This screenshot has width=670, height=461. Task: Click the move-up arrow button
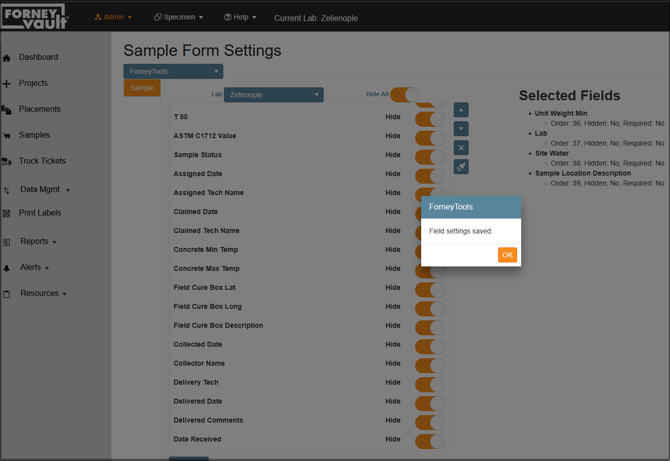pyautogui.click(x=461, y=110)
